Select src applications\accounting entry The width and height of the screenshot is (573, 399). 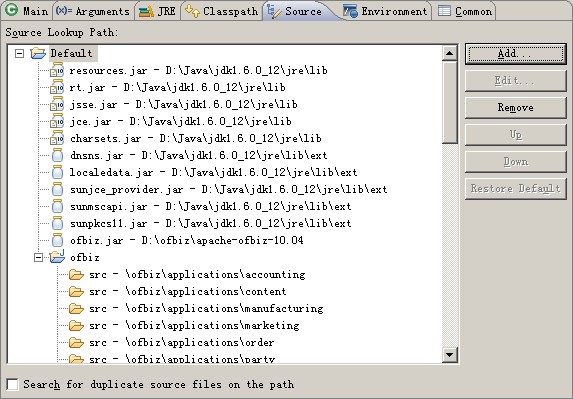tap(197, 274)
